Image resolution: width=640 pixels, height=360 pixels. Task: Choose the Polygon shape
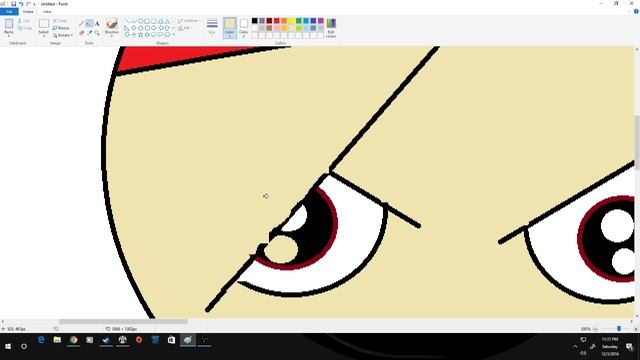click(160, 21)
